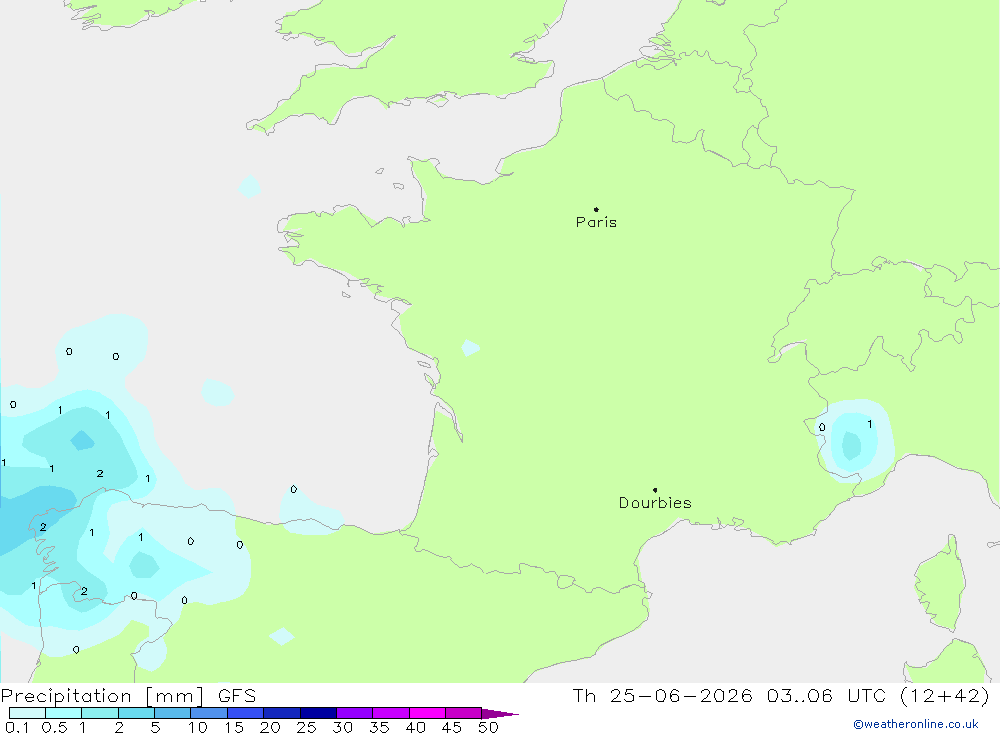Click the '(12+42)' forecast run text

[x=945, y=696]
